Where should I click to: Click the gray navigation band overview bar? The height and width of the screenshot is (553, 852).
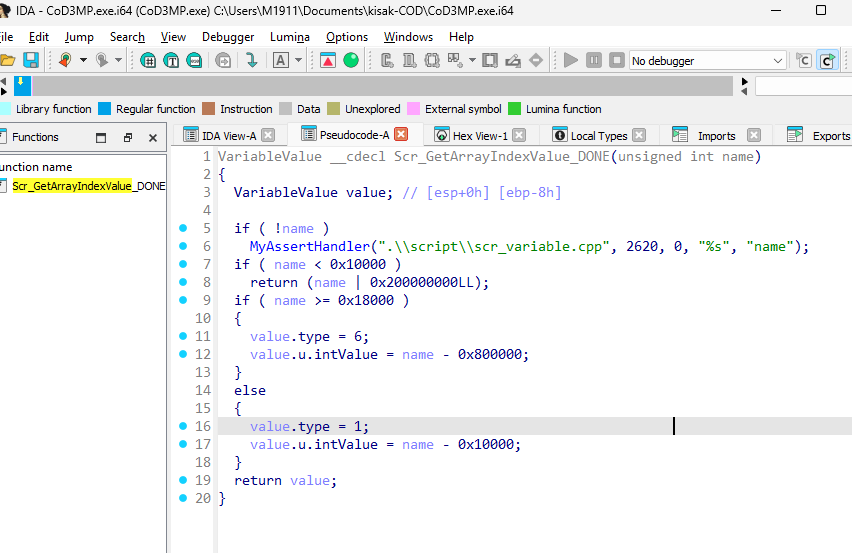(x=382, y=86)
